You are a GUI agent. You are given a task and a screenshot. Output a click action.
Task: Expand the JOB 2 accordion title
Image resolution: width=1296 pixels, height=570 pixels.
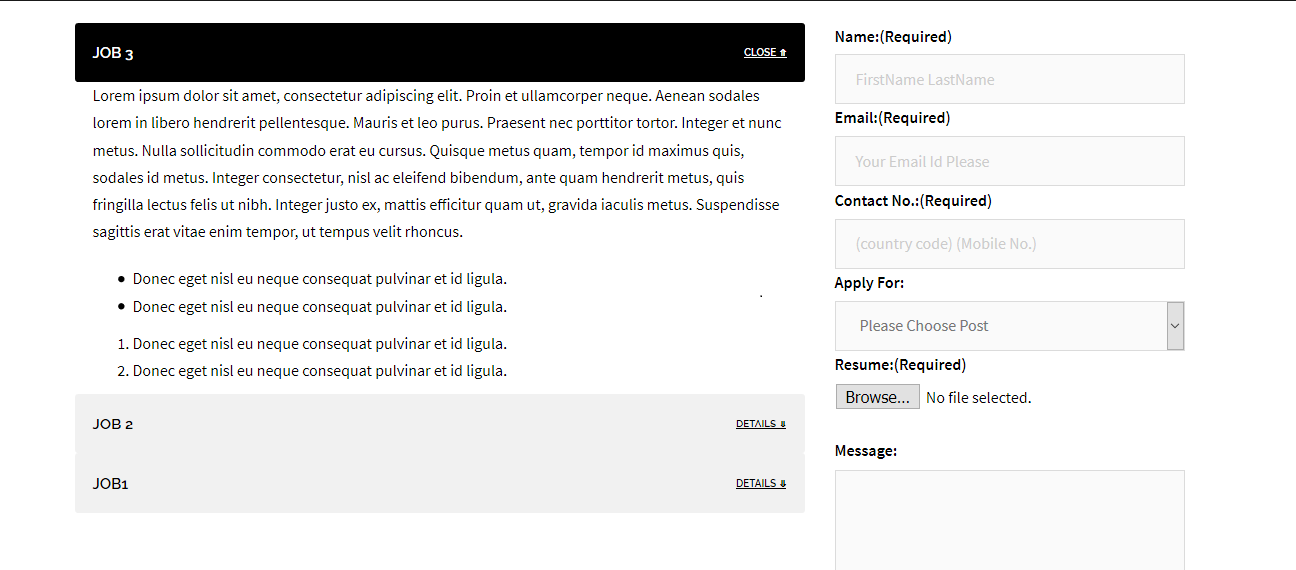[113, 424]
